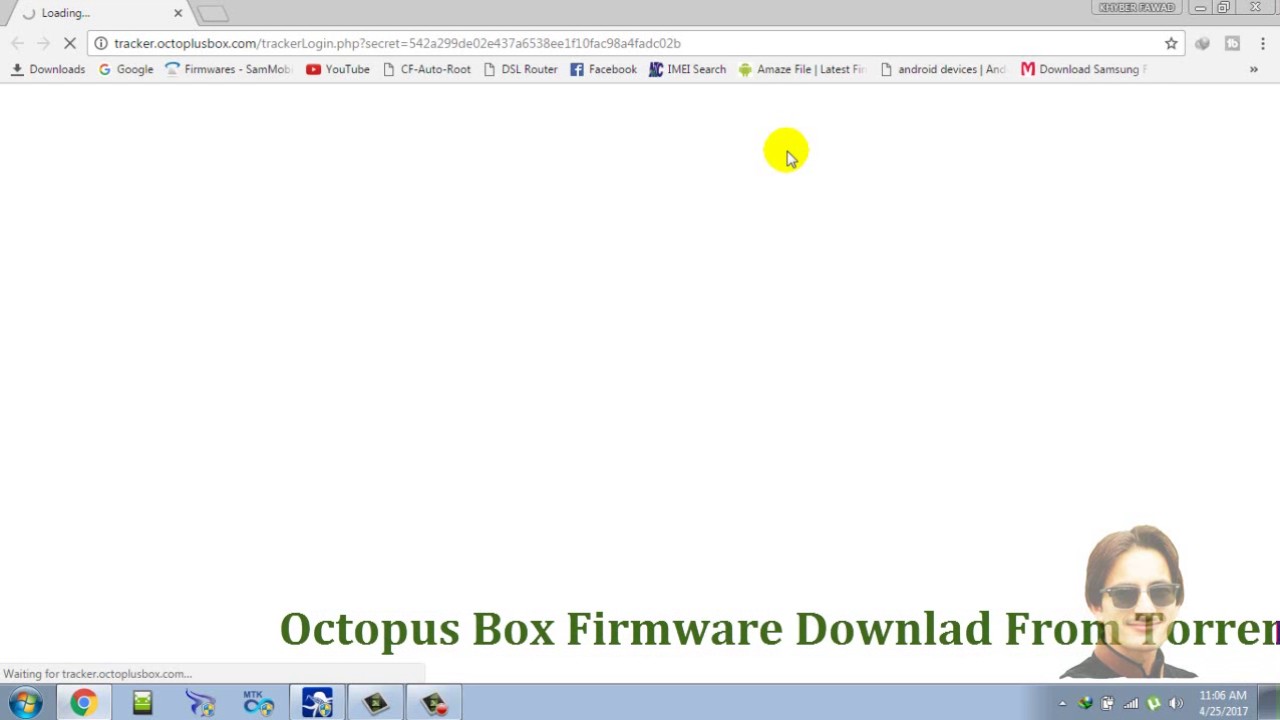
Task: Open the Google bookmark
Action: click(125, 69)
